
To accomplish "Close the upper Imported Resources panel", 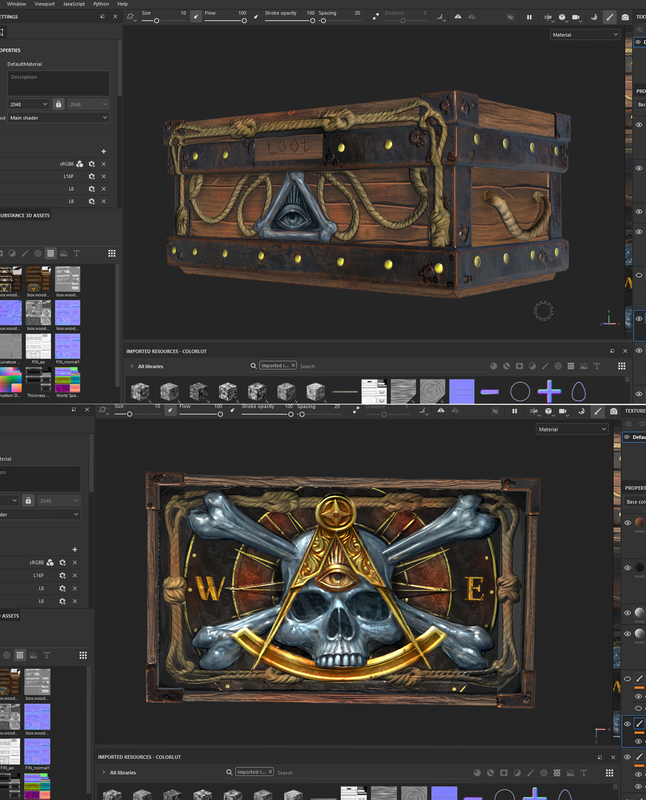I will pyautogui.click(x=625, y=351).
